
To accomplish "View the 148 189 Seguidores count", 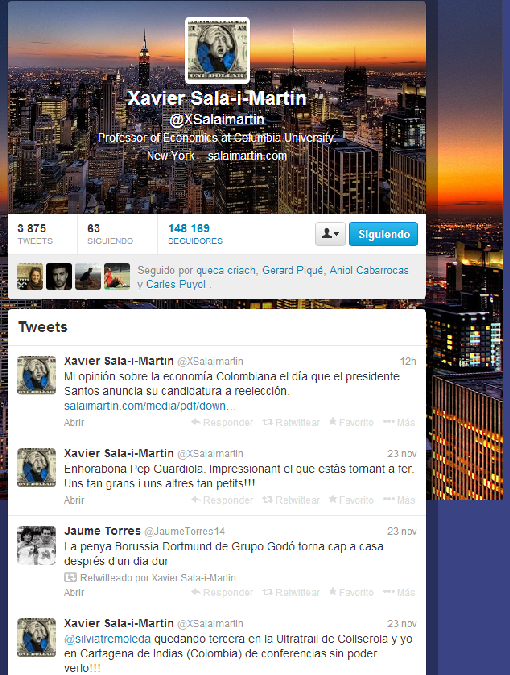I will pos(195,234).
